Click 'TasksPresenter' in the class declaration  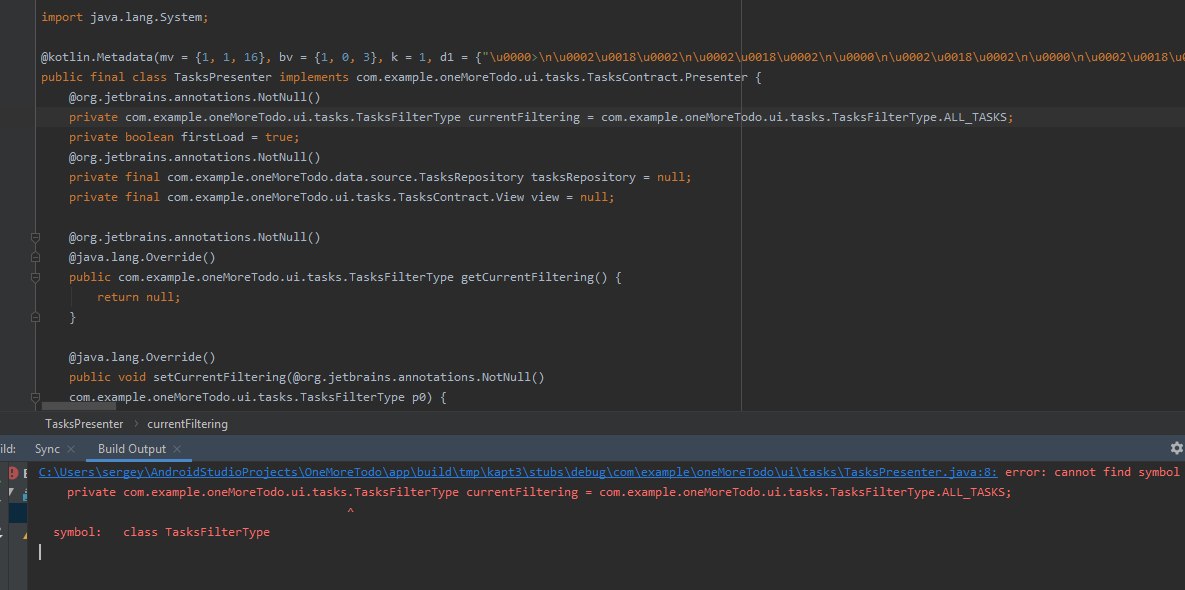click(223, 77)
